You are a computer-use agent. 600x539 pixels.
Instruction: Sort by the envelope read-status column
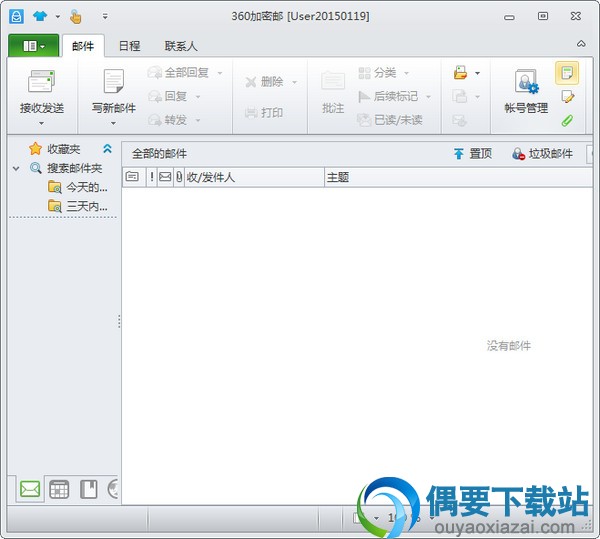pyautogui.click(x=165, y=177)
